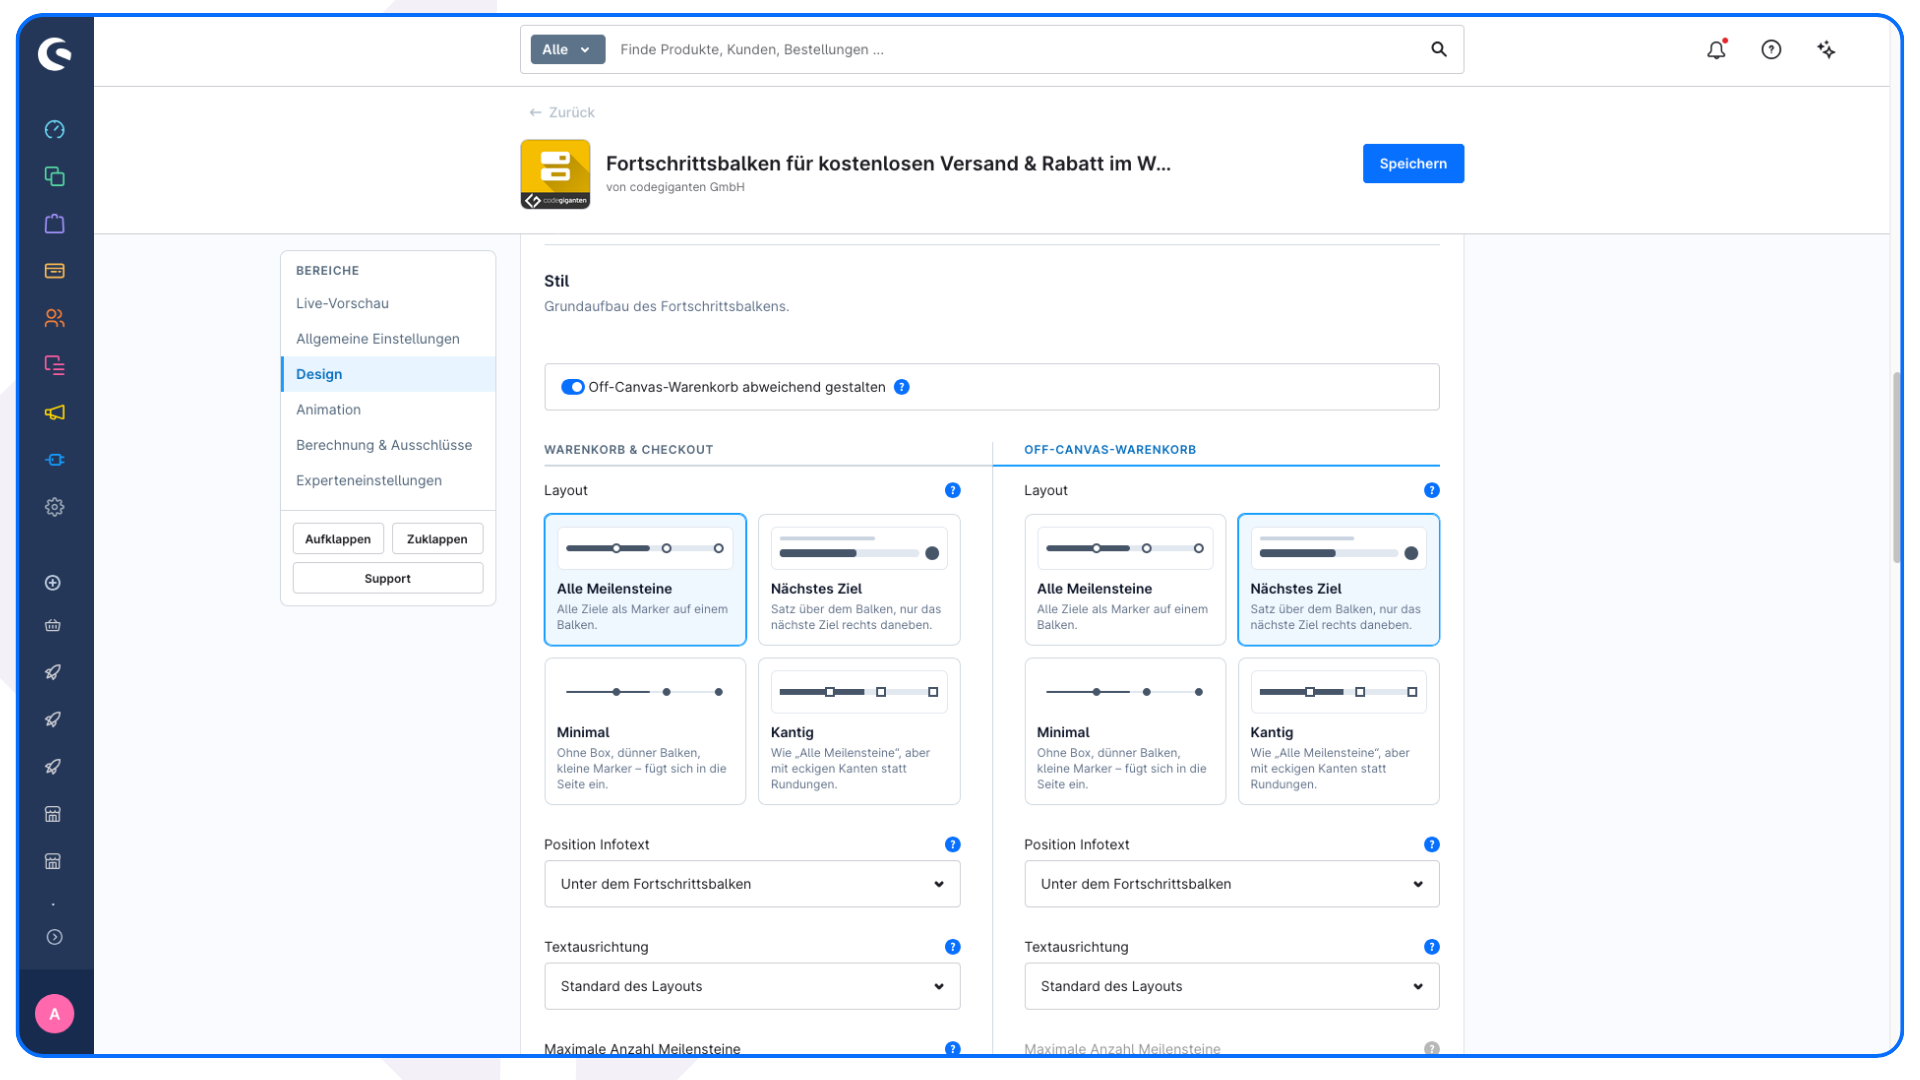Select Alle Meilensteine layout for Warenkorb & Checkout
This screenshot has height=1080, width=1920.
(x=645, y=580)
